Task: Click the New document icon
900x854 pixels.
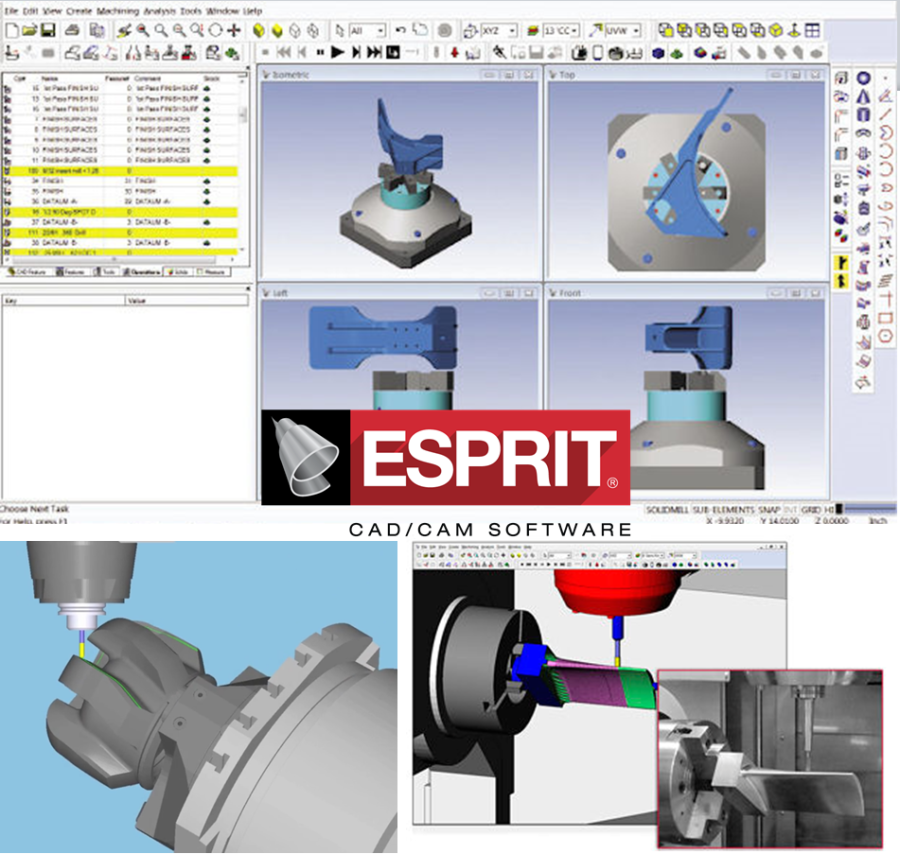Action: [10, 30]
